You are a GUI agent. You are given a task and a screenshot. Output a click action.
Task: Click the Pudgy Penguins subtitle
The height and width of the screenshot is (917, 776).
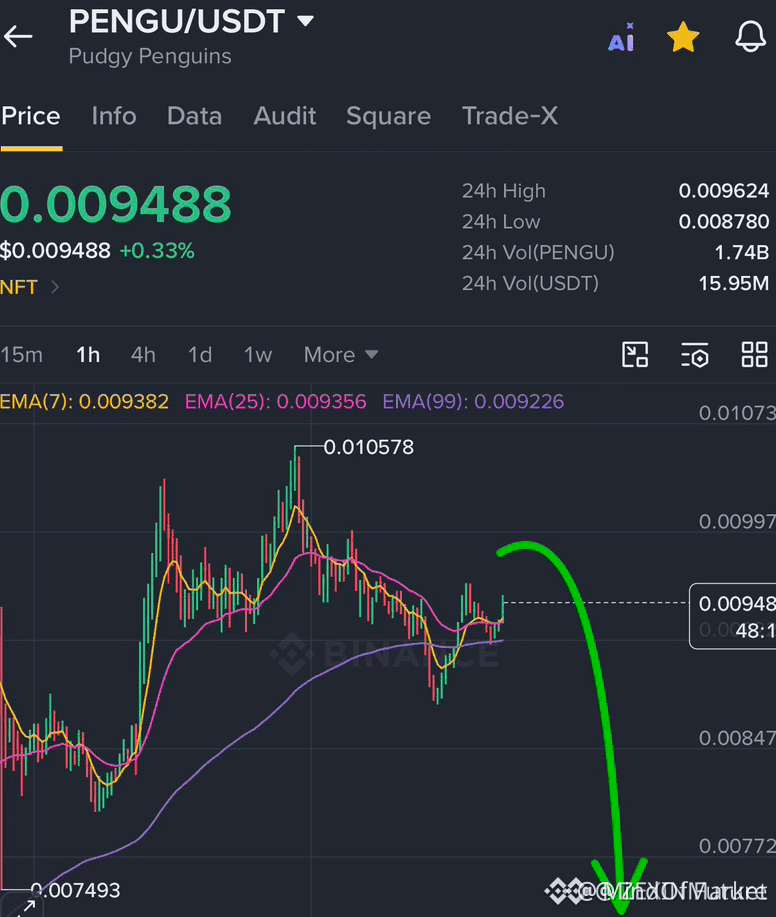click(x=150, y=57)
